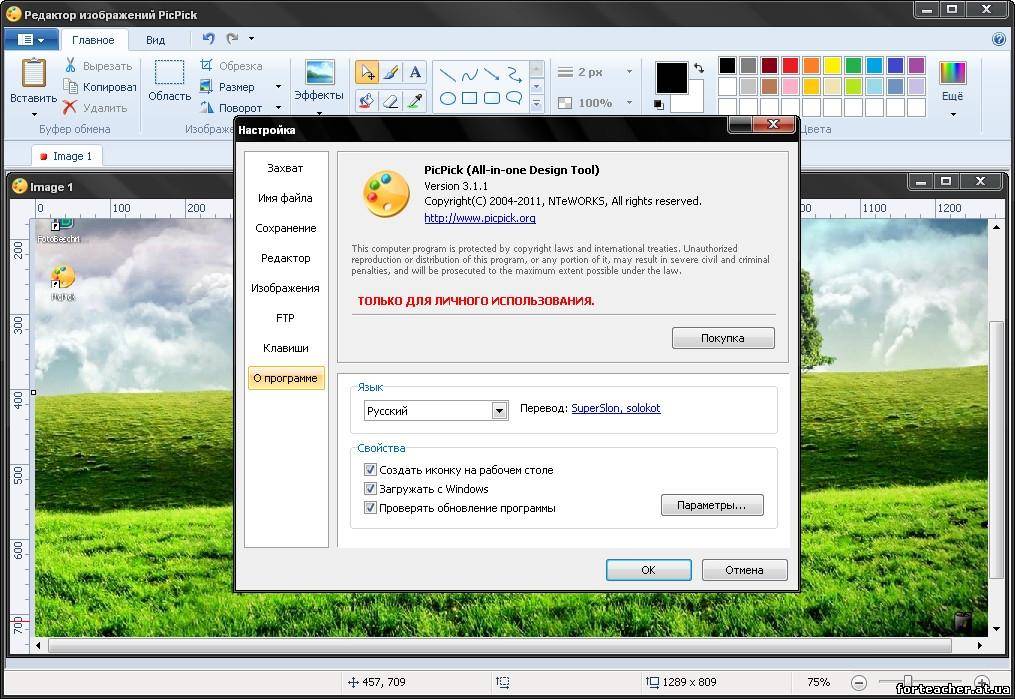Click the Отмена button
The image size is (1015, 699).
(x=744, y=570)
